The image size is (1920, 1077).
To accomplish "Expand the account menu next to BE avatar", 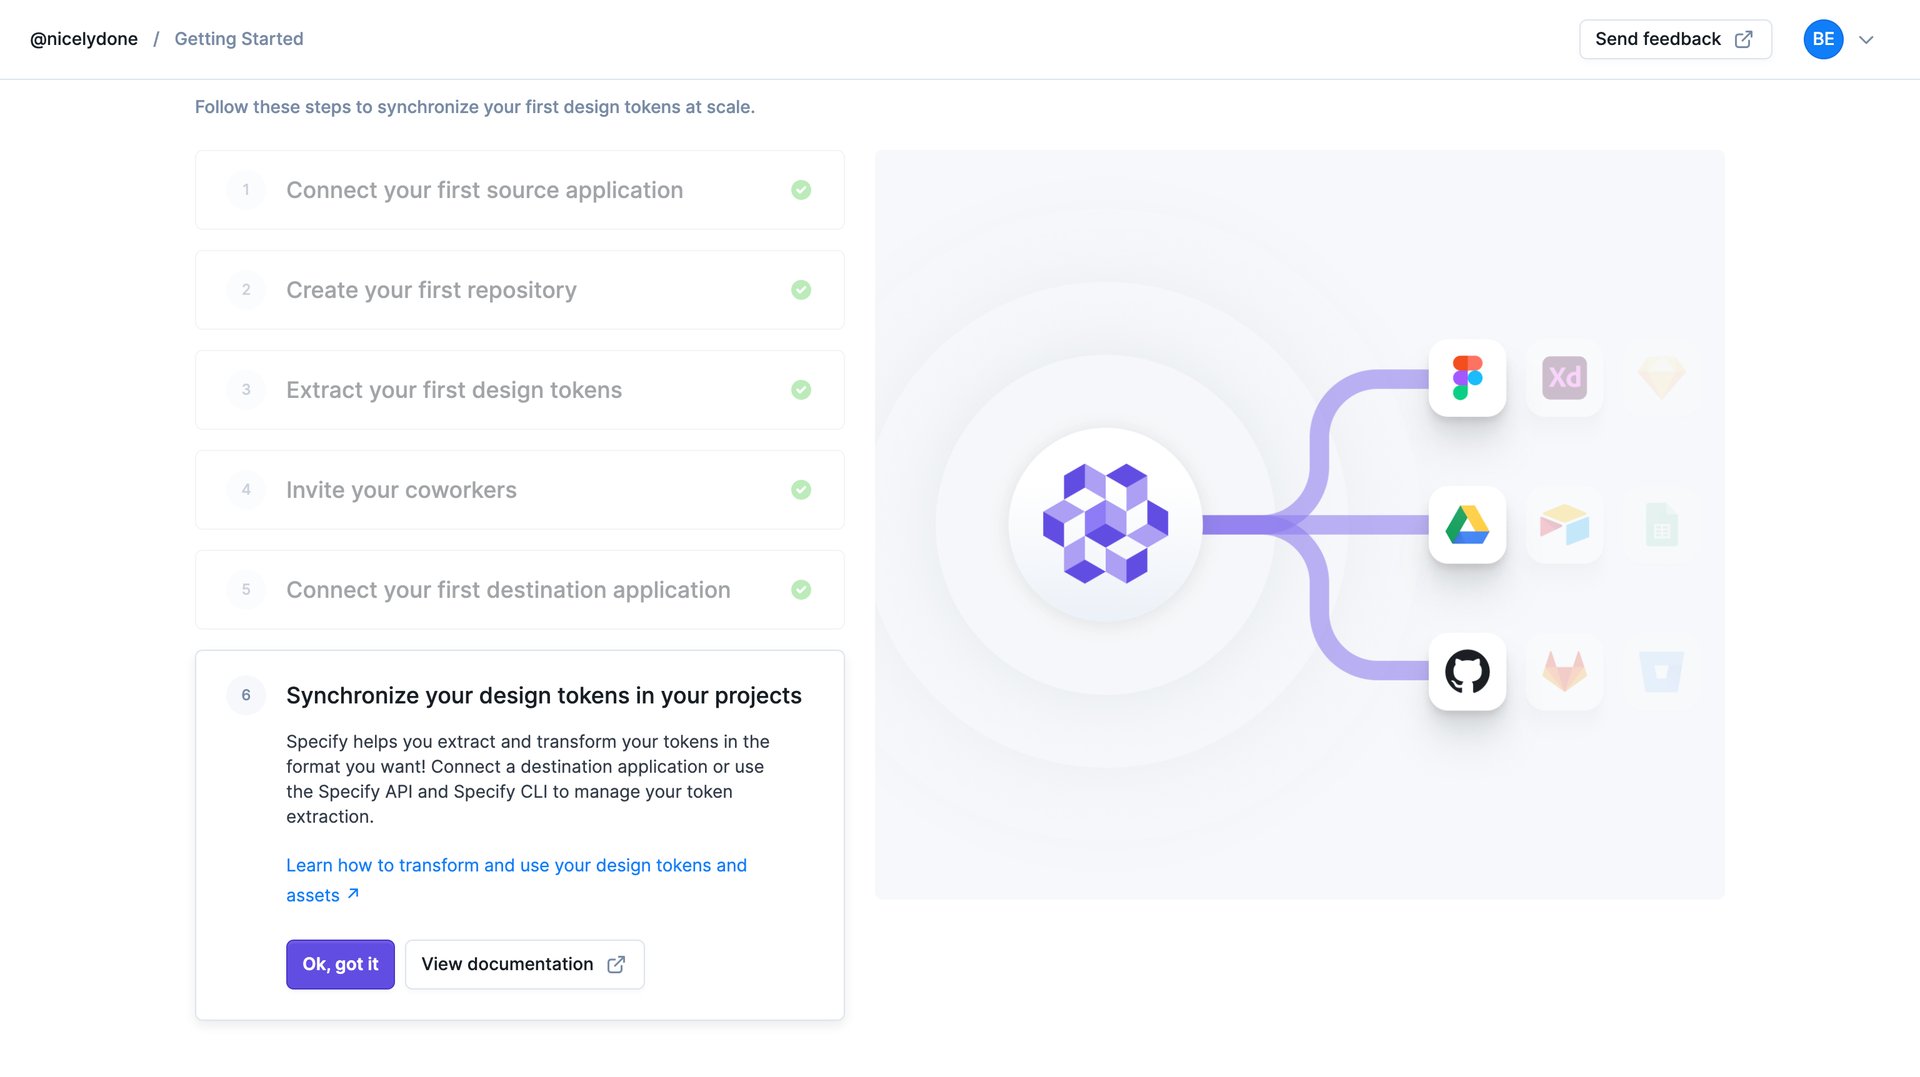I will tap(1867, 39).
